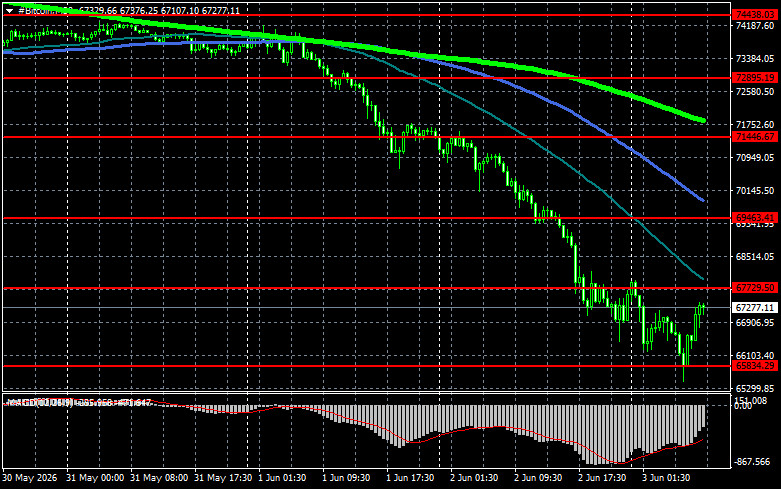The image size is (781, 489).
Task: Click the 30 May 2026 date label
Action: point(30,478)
